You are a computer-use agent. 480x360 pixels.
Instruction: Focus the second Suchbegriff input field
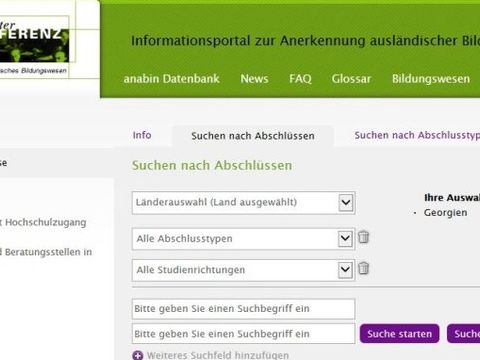coord(243,334)
